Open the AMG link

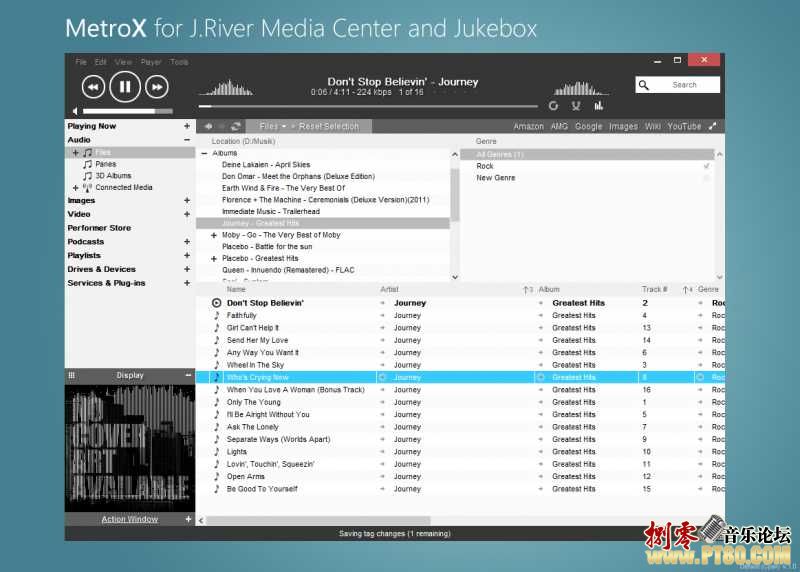coord(559,126)
